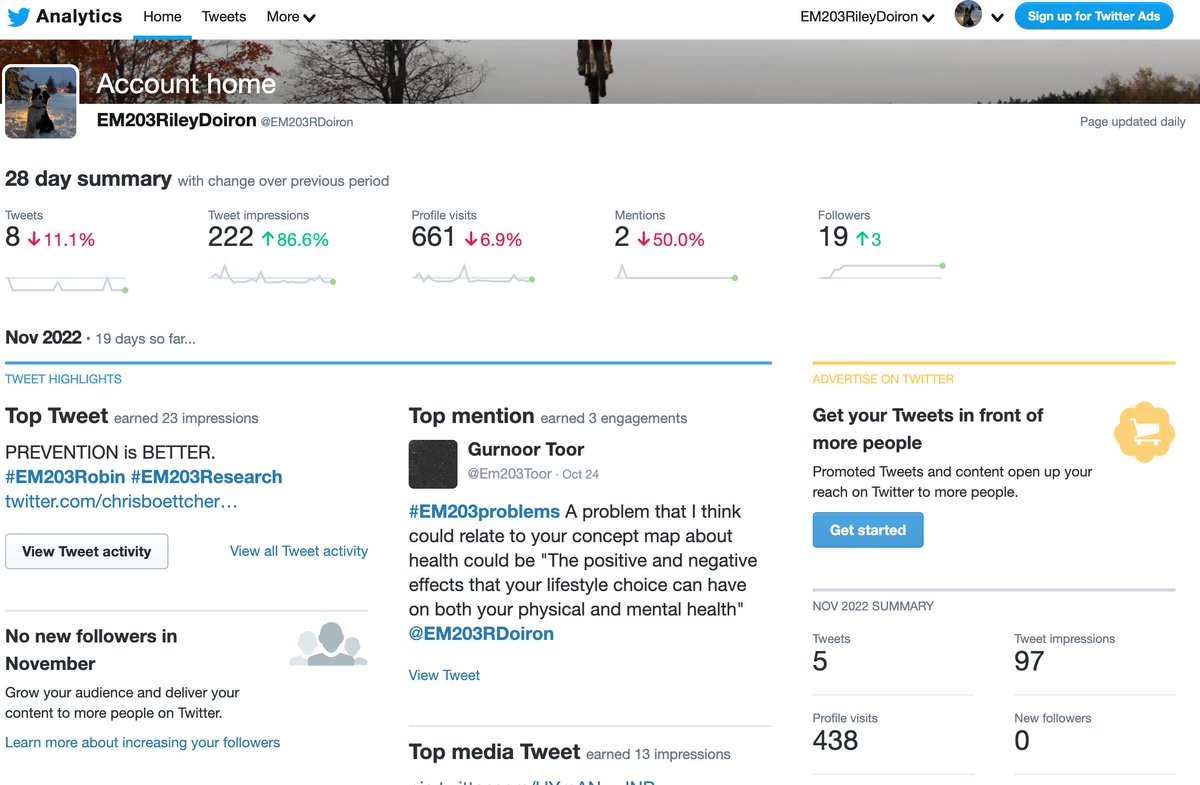The width and height of the screenshot is (1200, 785).
Task: Click the EM203RileyDoiron profile name heading
Action: pyautogui.click(x=176, y=120)
